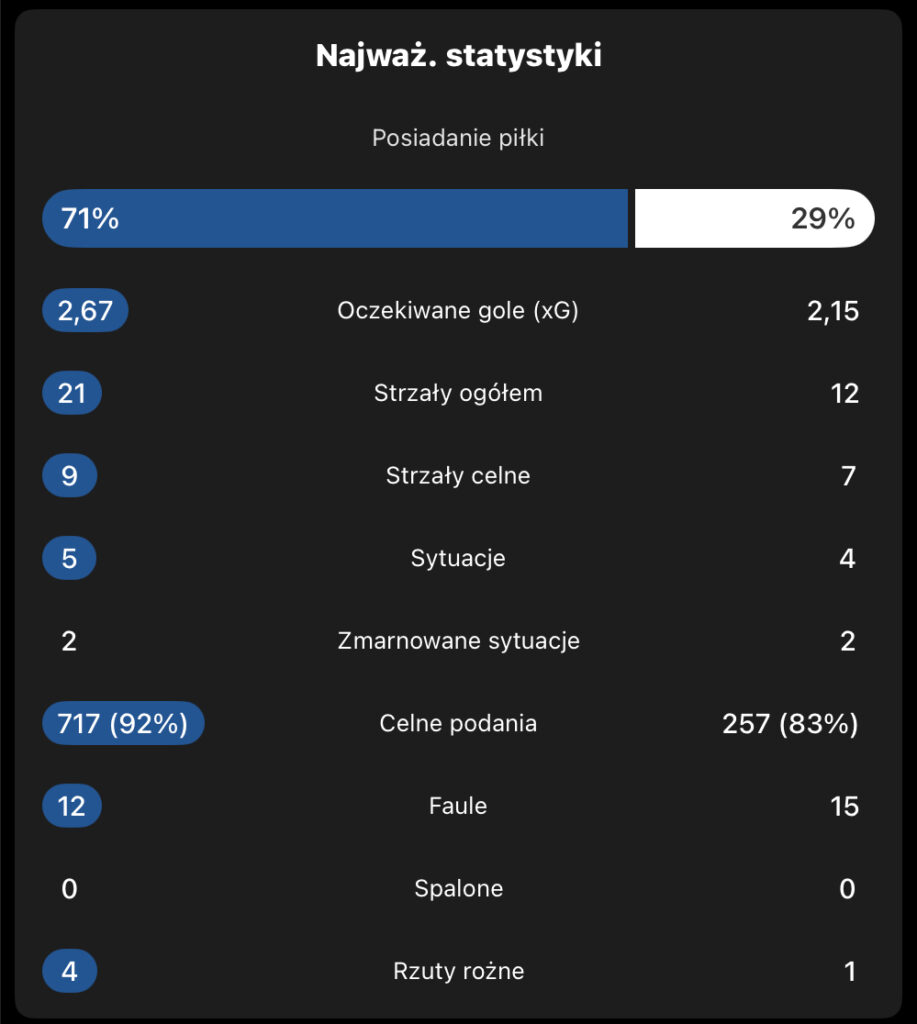917x1024 pixels.
Task: Tap the 21 total shots badge
Action: click(72, 393)
